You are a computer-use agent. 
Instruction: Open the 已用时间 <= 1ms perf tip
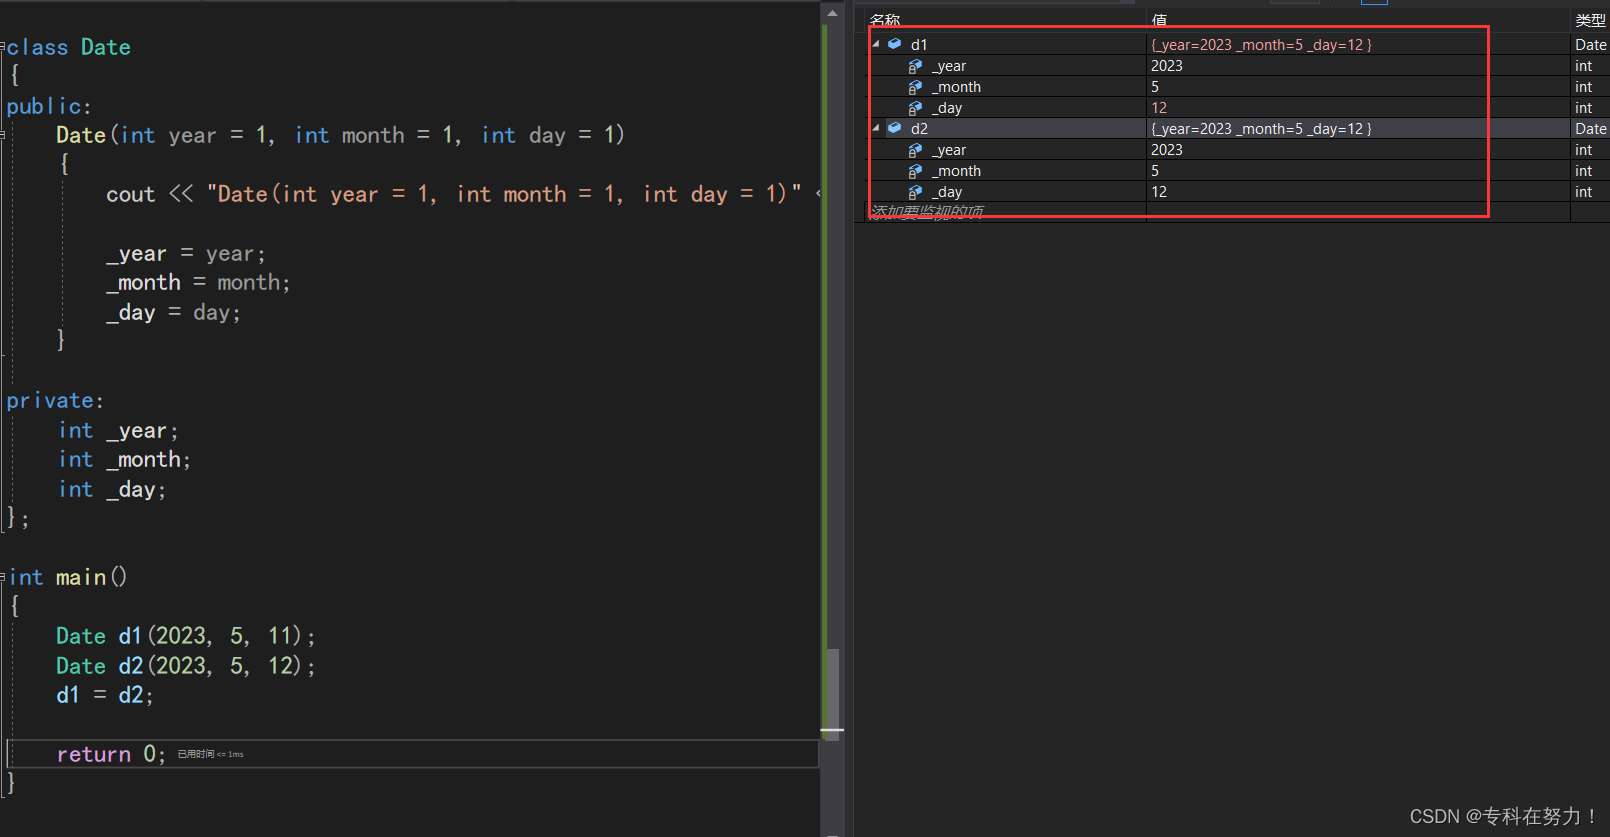point(210,754)
